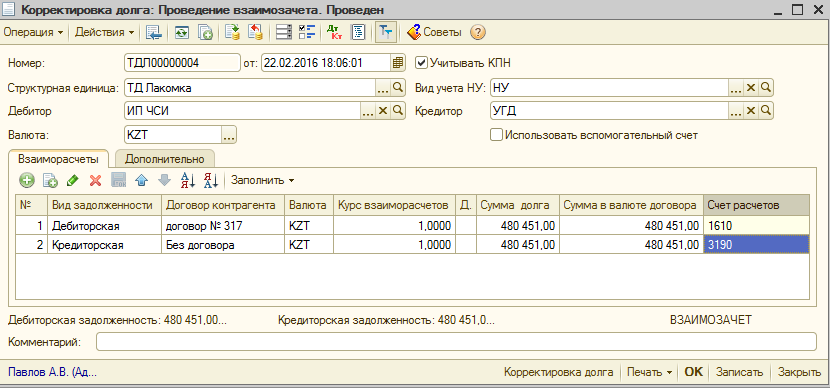
Task: Open the Печать dropdown at the bottom
Action: (x=649, y=372)
